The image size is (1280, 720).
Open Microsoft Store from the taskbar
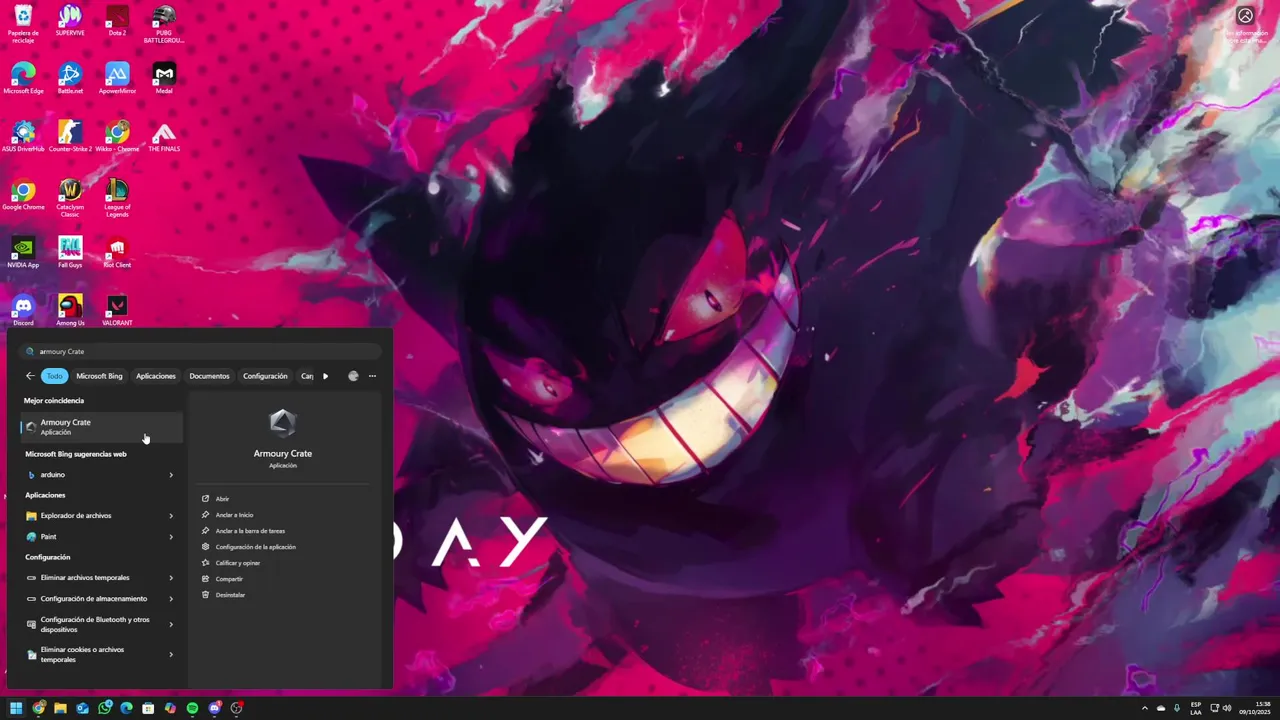click(148, 708)
